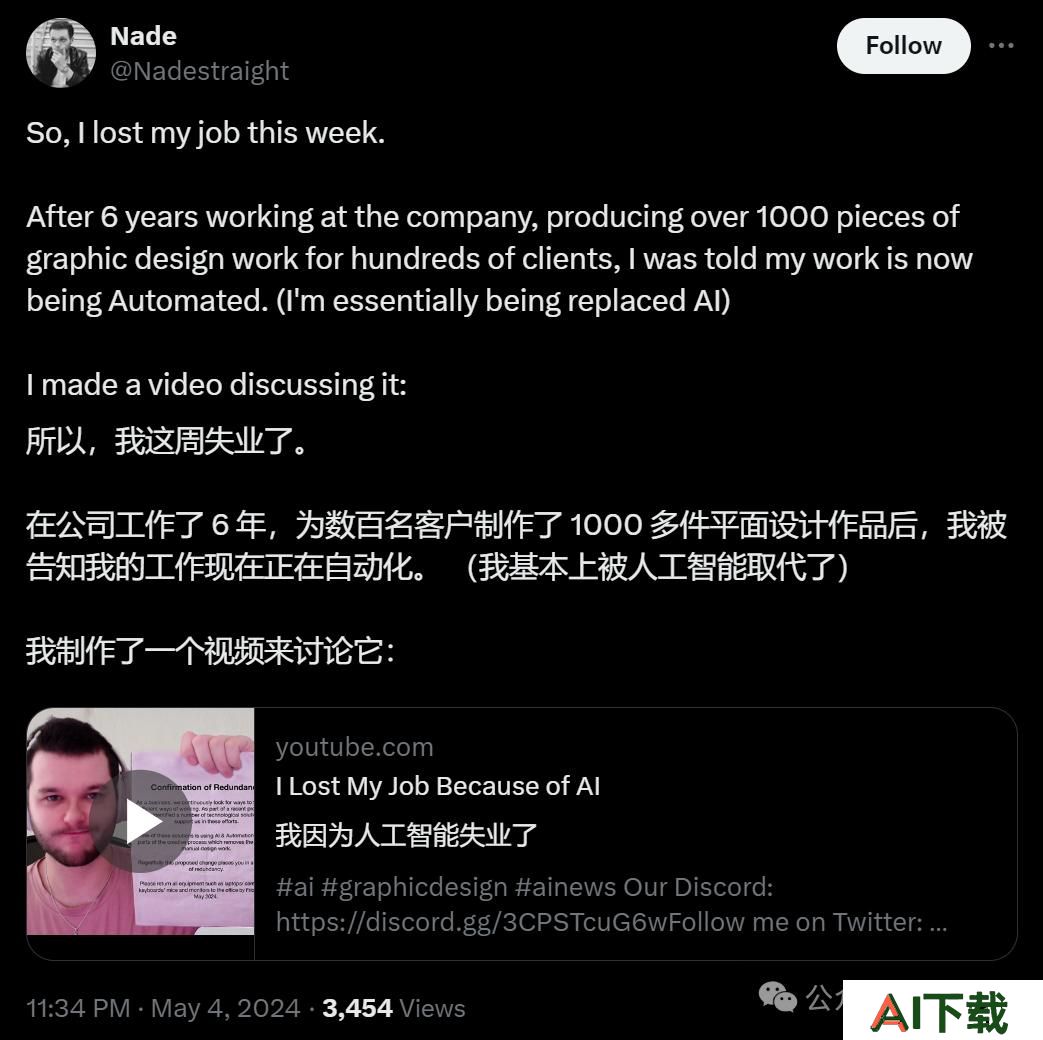Click the Chinese title 我因为人工智能失业了
1043x1040 pixels.
(x=406, y=834)
